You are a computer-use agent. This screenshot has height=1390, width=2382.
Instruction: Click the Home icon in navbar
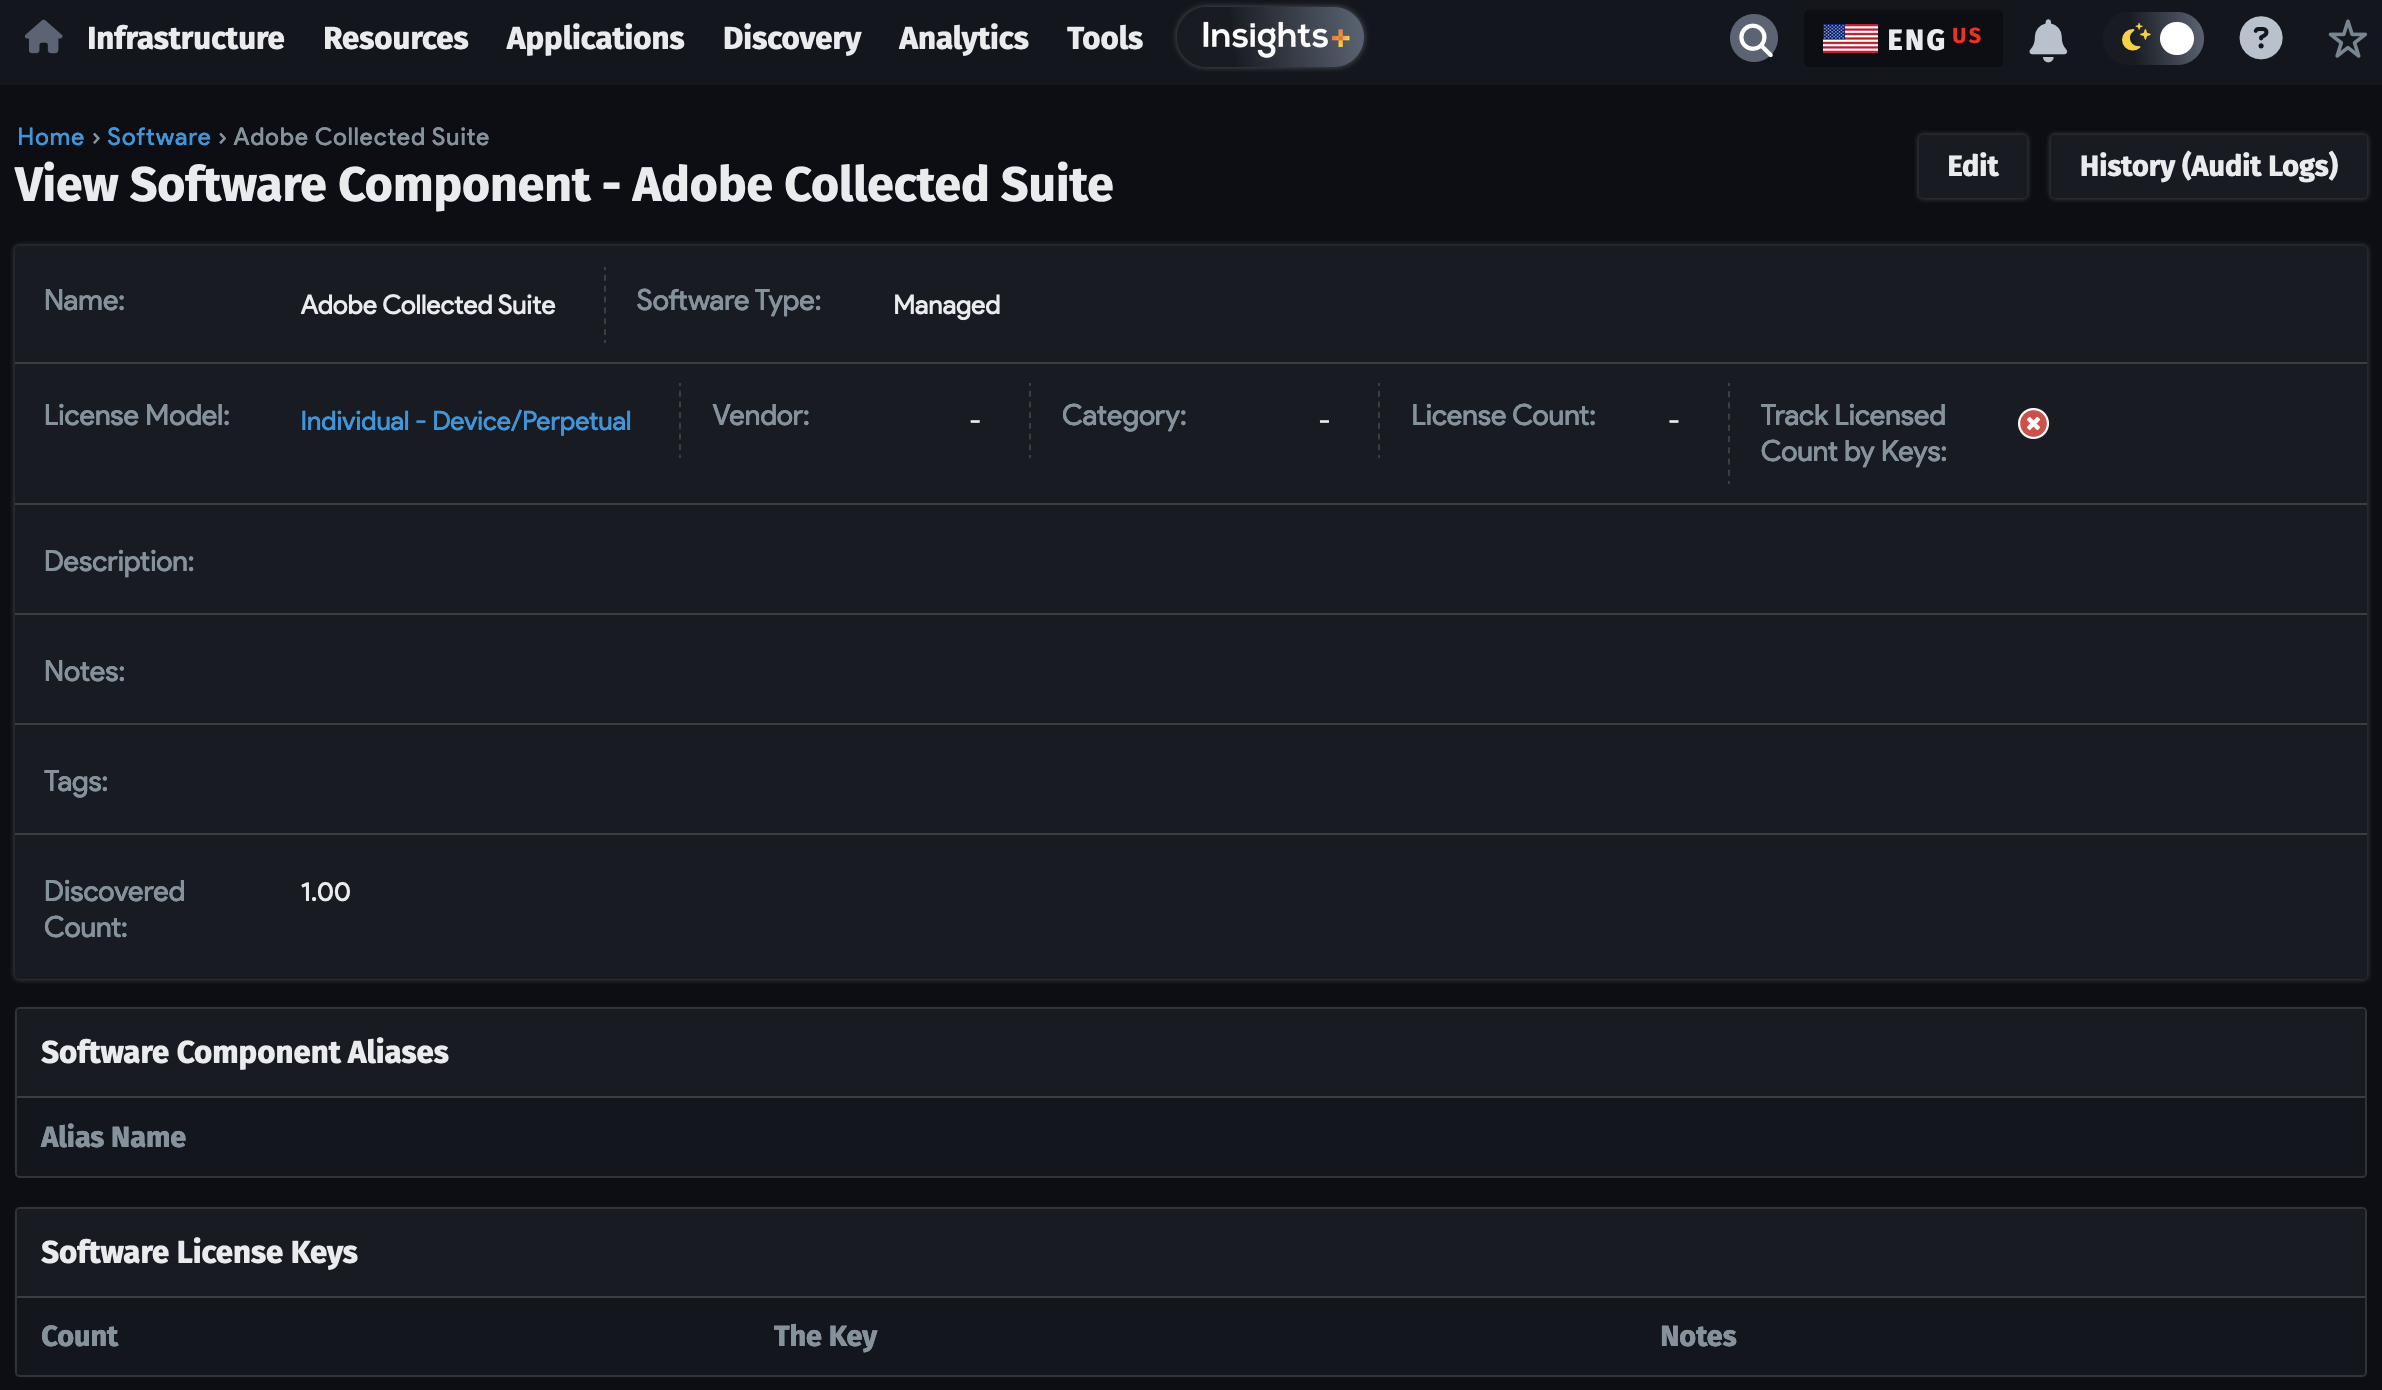point(43,38)
